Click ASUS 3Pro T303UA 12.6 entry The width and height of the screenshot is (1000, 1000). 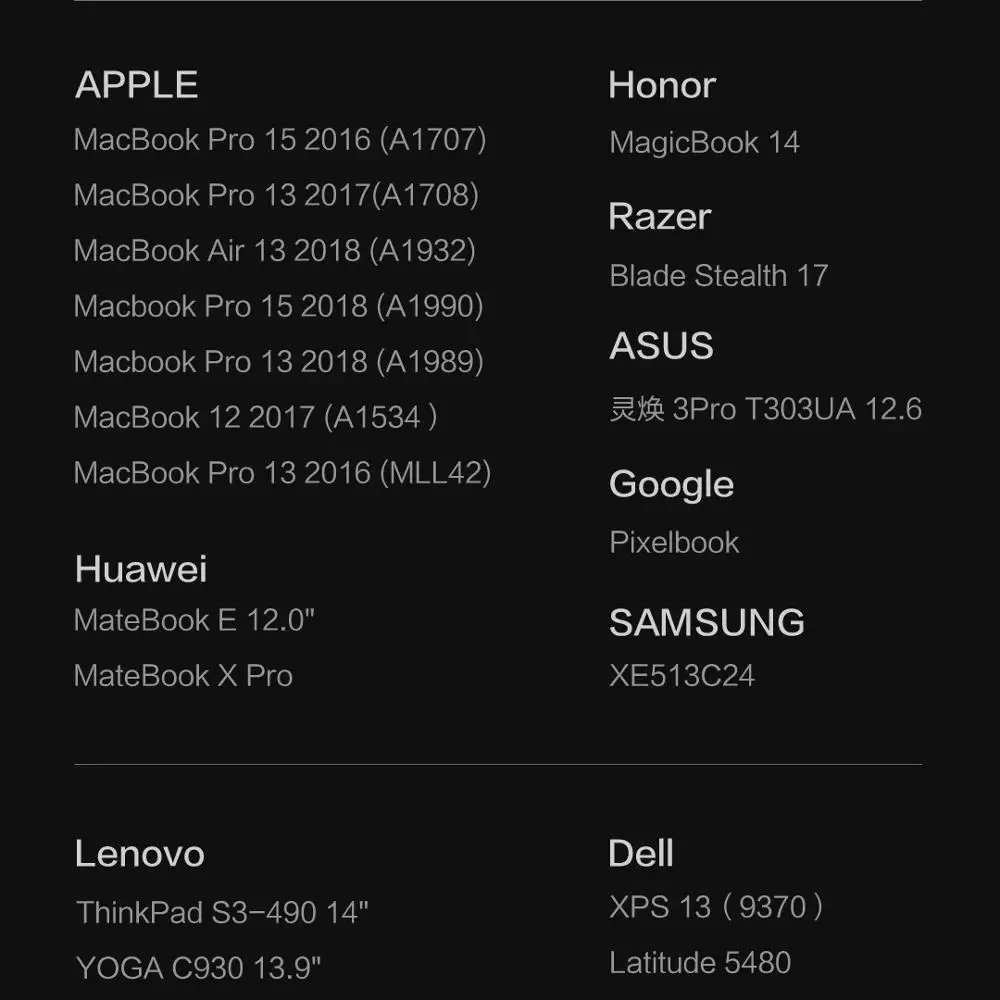click(x=765, y=409)
